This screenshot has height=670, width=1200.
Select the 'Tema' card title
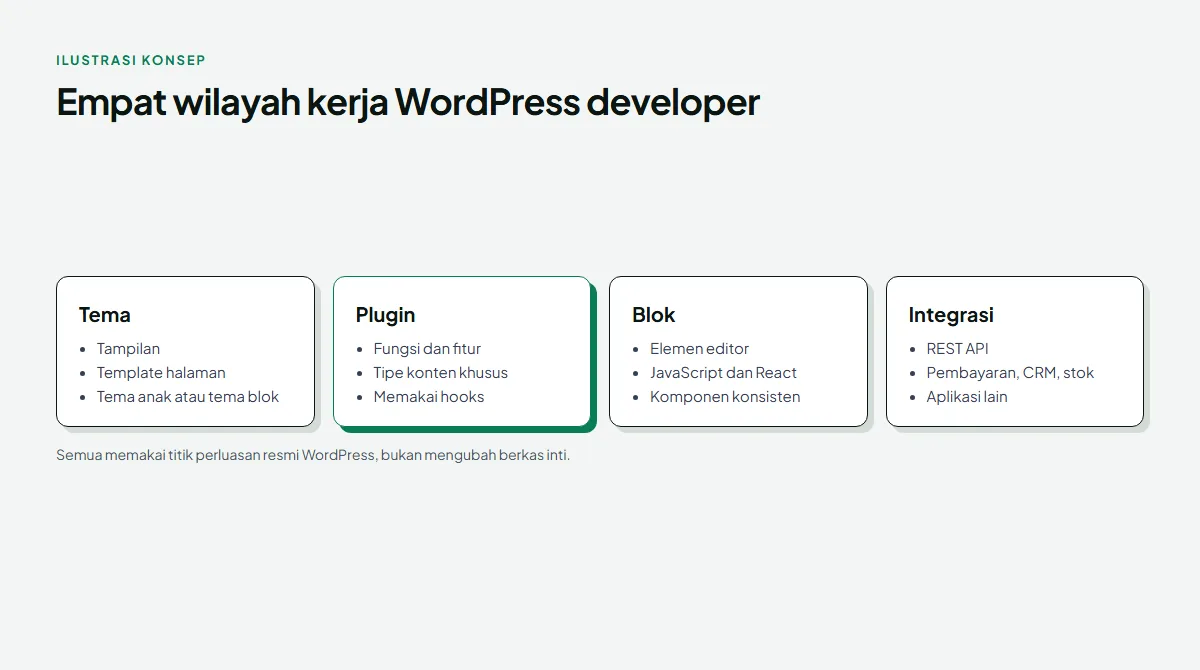click(105, 315)
